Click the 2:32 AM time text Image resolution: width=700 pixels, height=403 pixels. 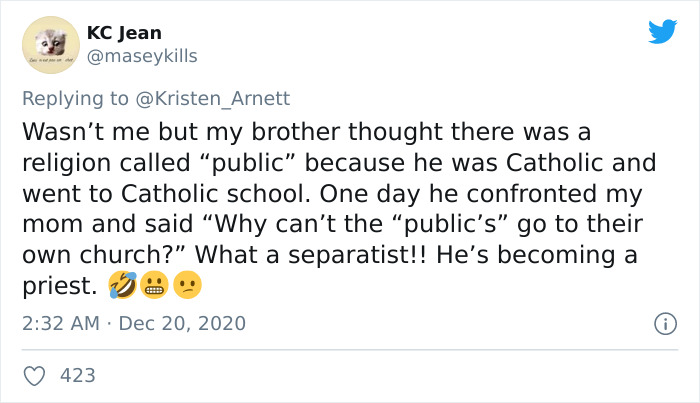tap(61, 324)
